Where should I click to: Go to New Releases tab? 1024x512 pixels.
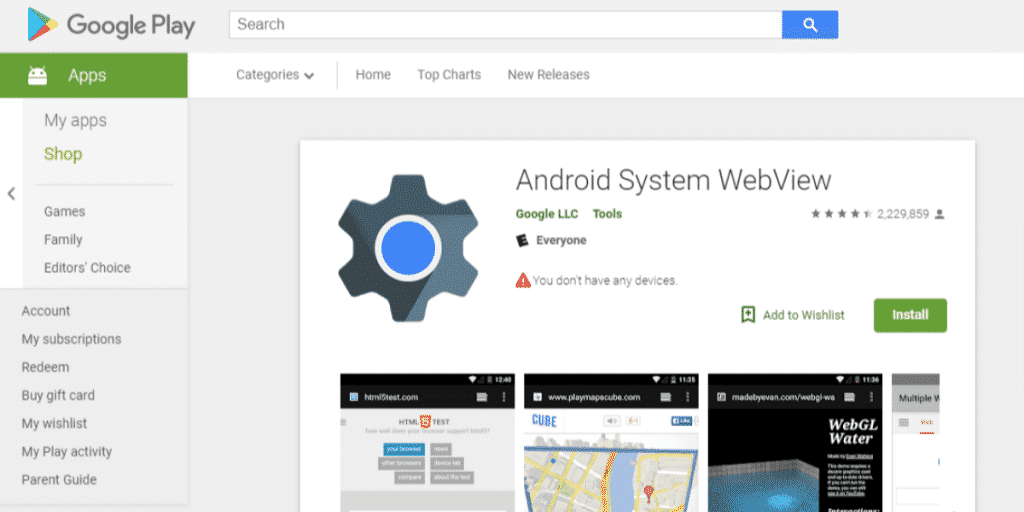(x=548, y=75)
